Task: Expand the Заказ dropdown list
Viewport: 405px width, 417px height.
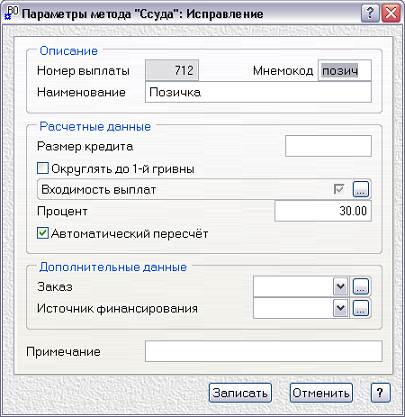Action: click(x=340, y=286)
